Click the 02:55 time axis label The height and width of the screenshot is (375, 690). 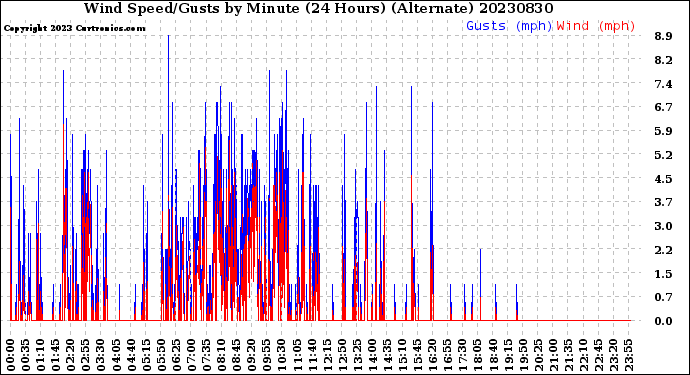click(x=86, y=355)
